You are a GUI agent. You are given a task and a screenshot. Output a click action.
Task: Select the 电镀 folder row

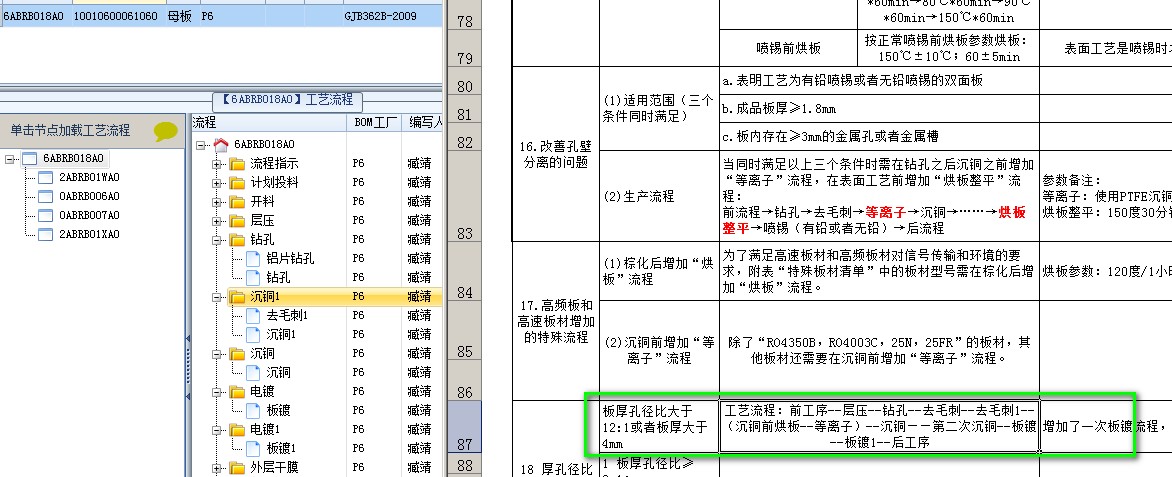[x=262, y=391]
